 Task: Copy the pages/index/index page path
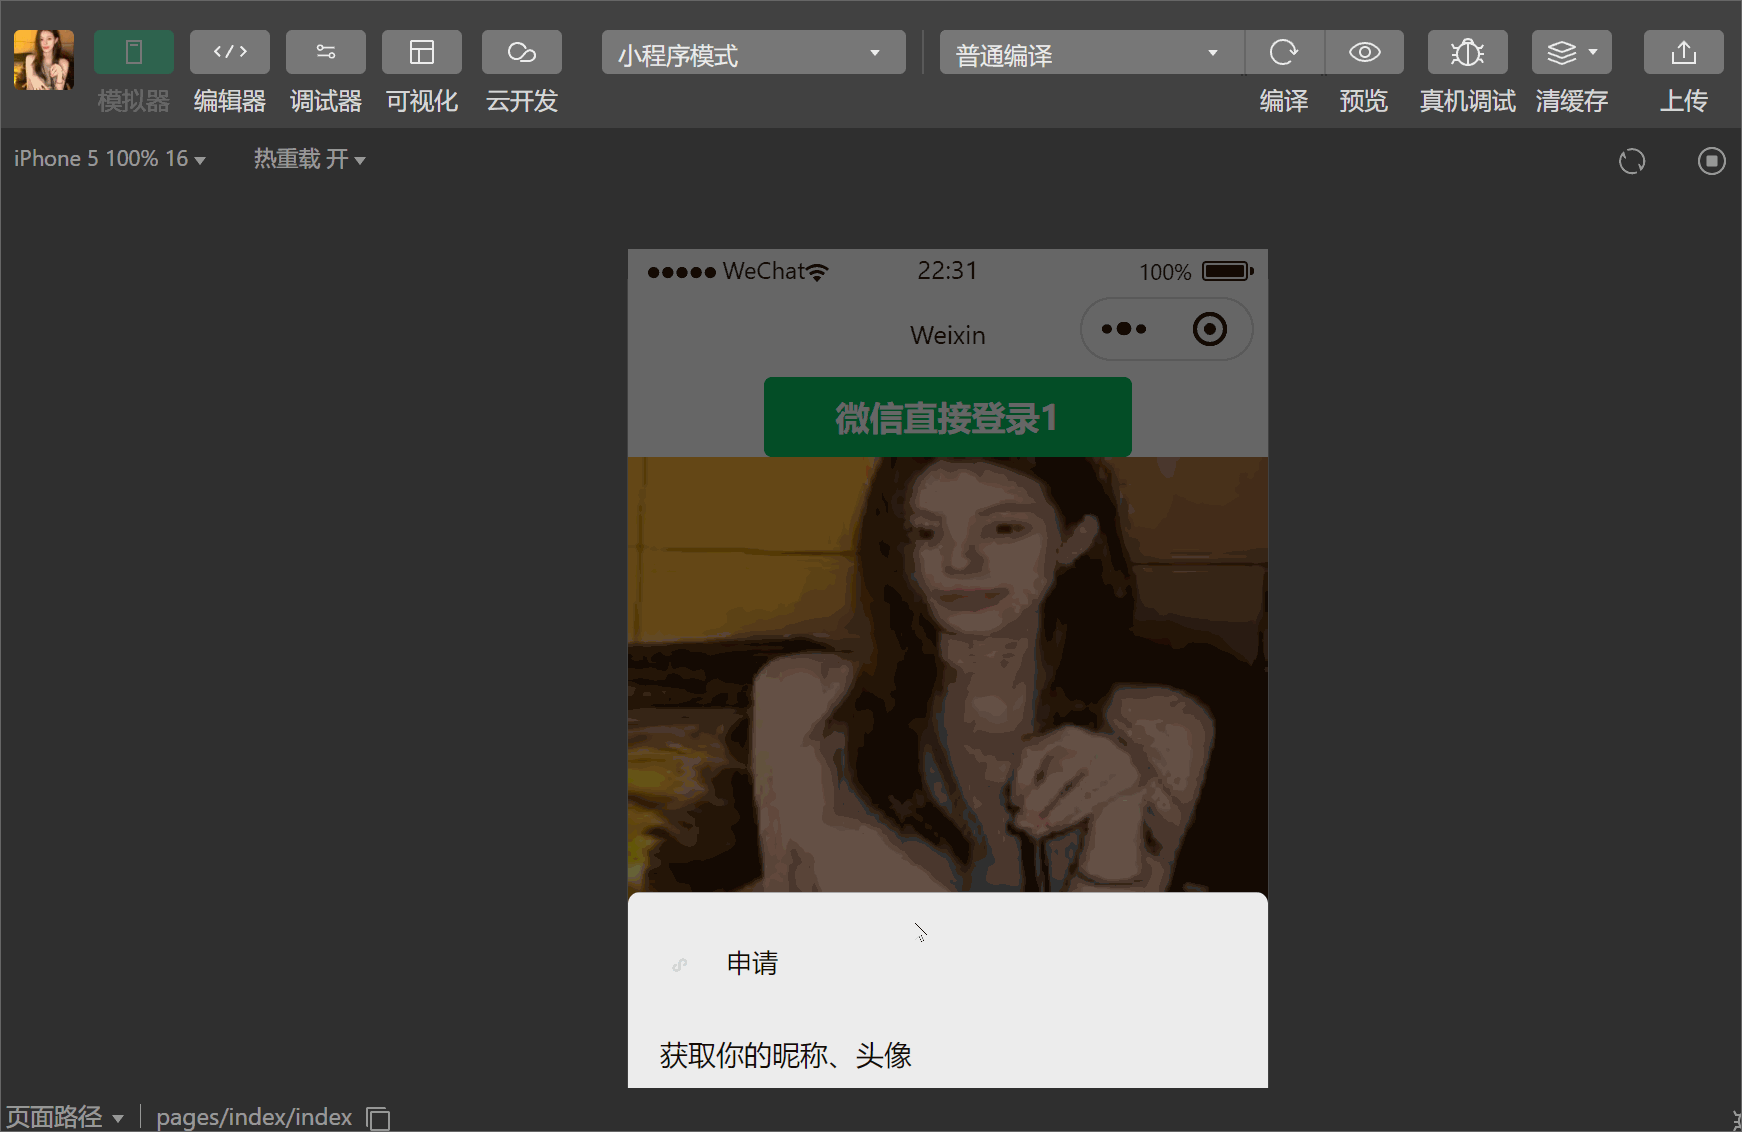point(378,1117)
